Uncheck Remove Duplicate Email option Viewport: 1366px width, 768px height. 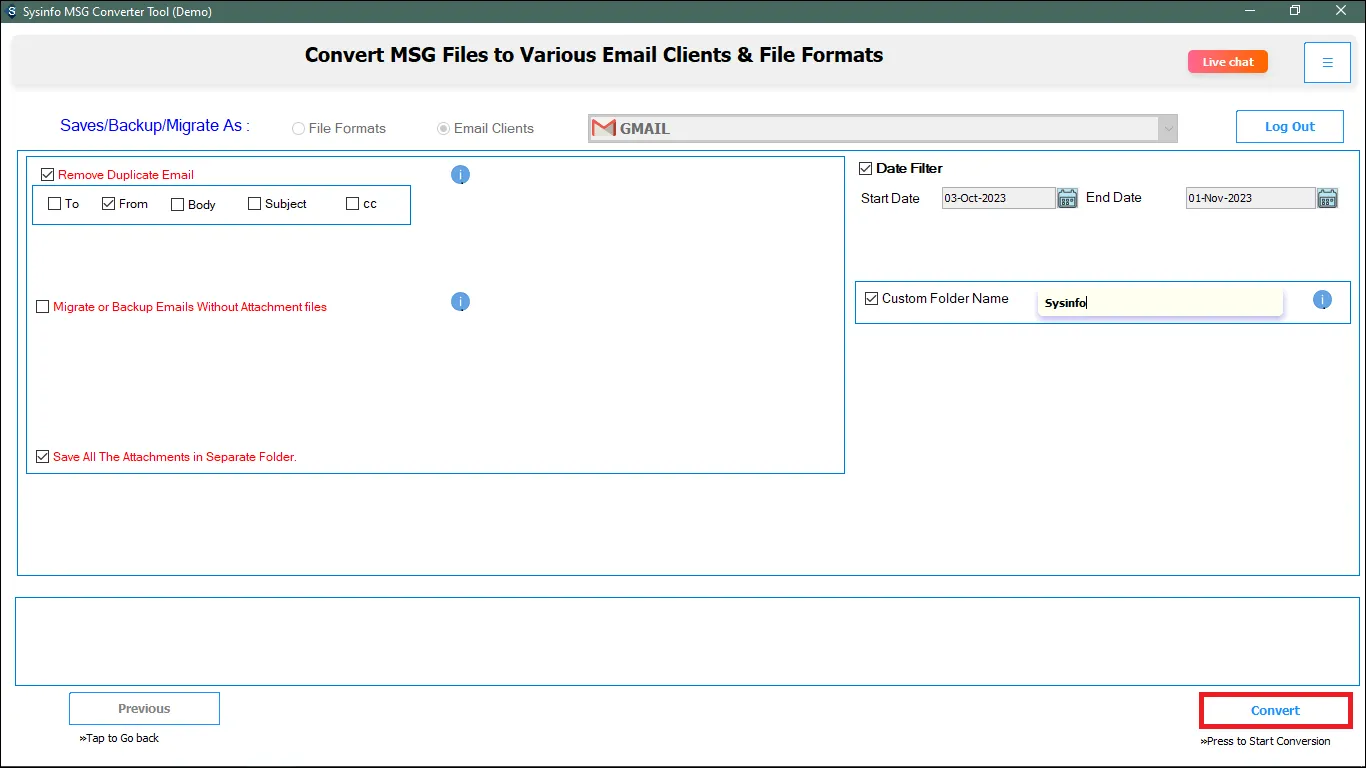coord(48,175)
